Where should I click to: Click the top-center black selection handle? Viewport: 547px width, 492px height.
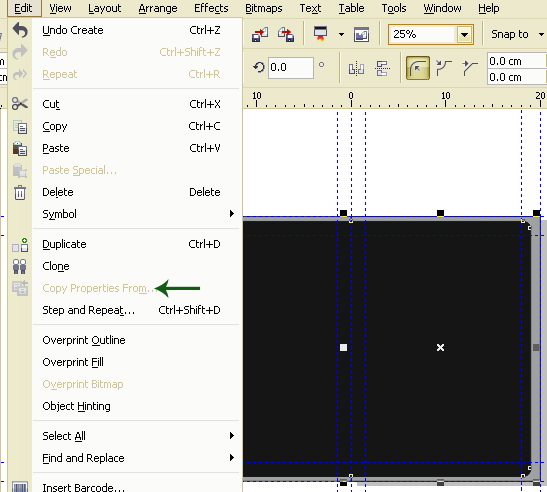pyautogui.click(x=440, y=213)
